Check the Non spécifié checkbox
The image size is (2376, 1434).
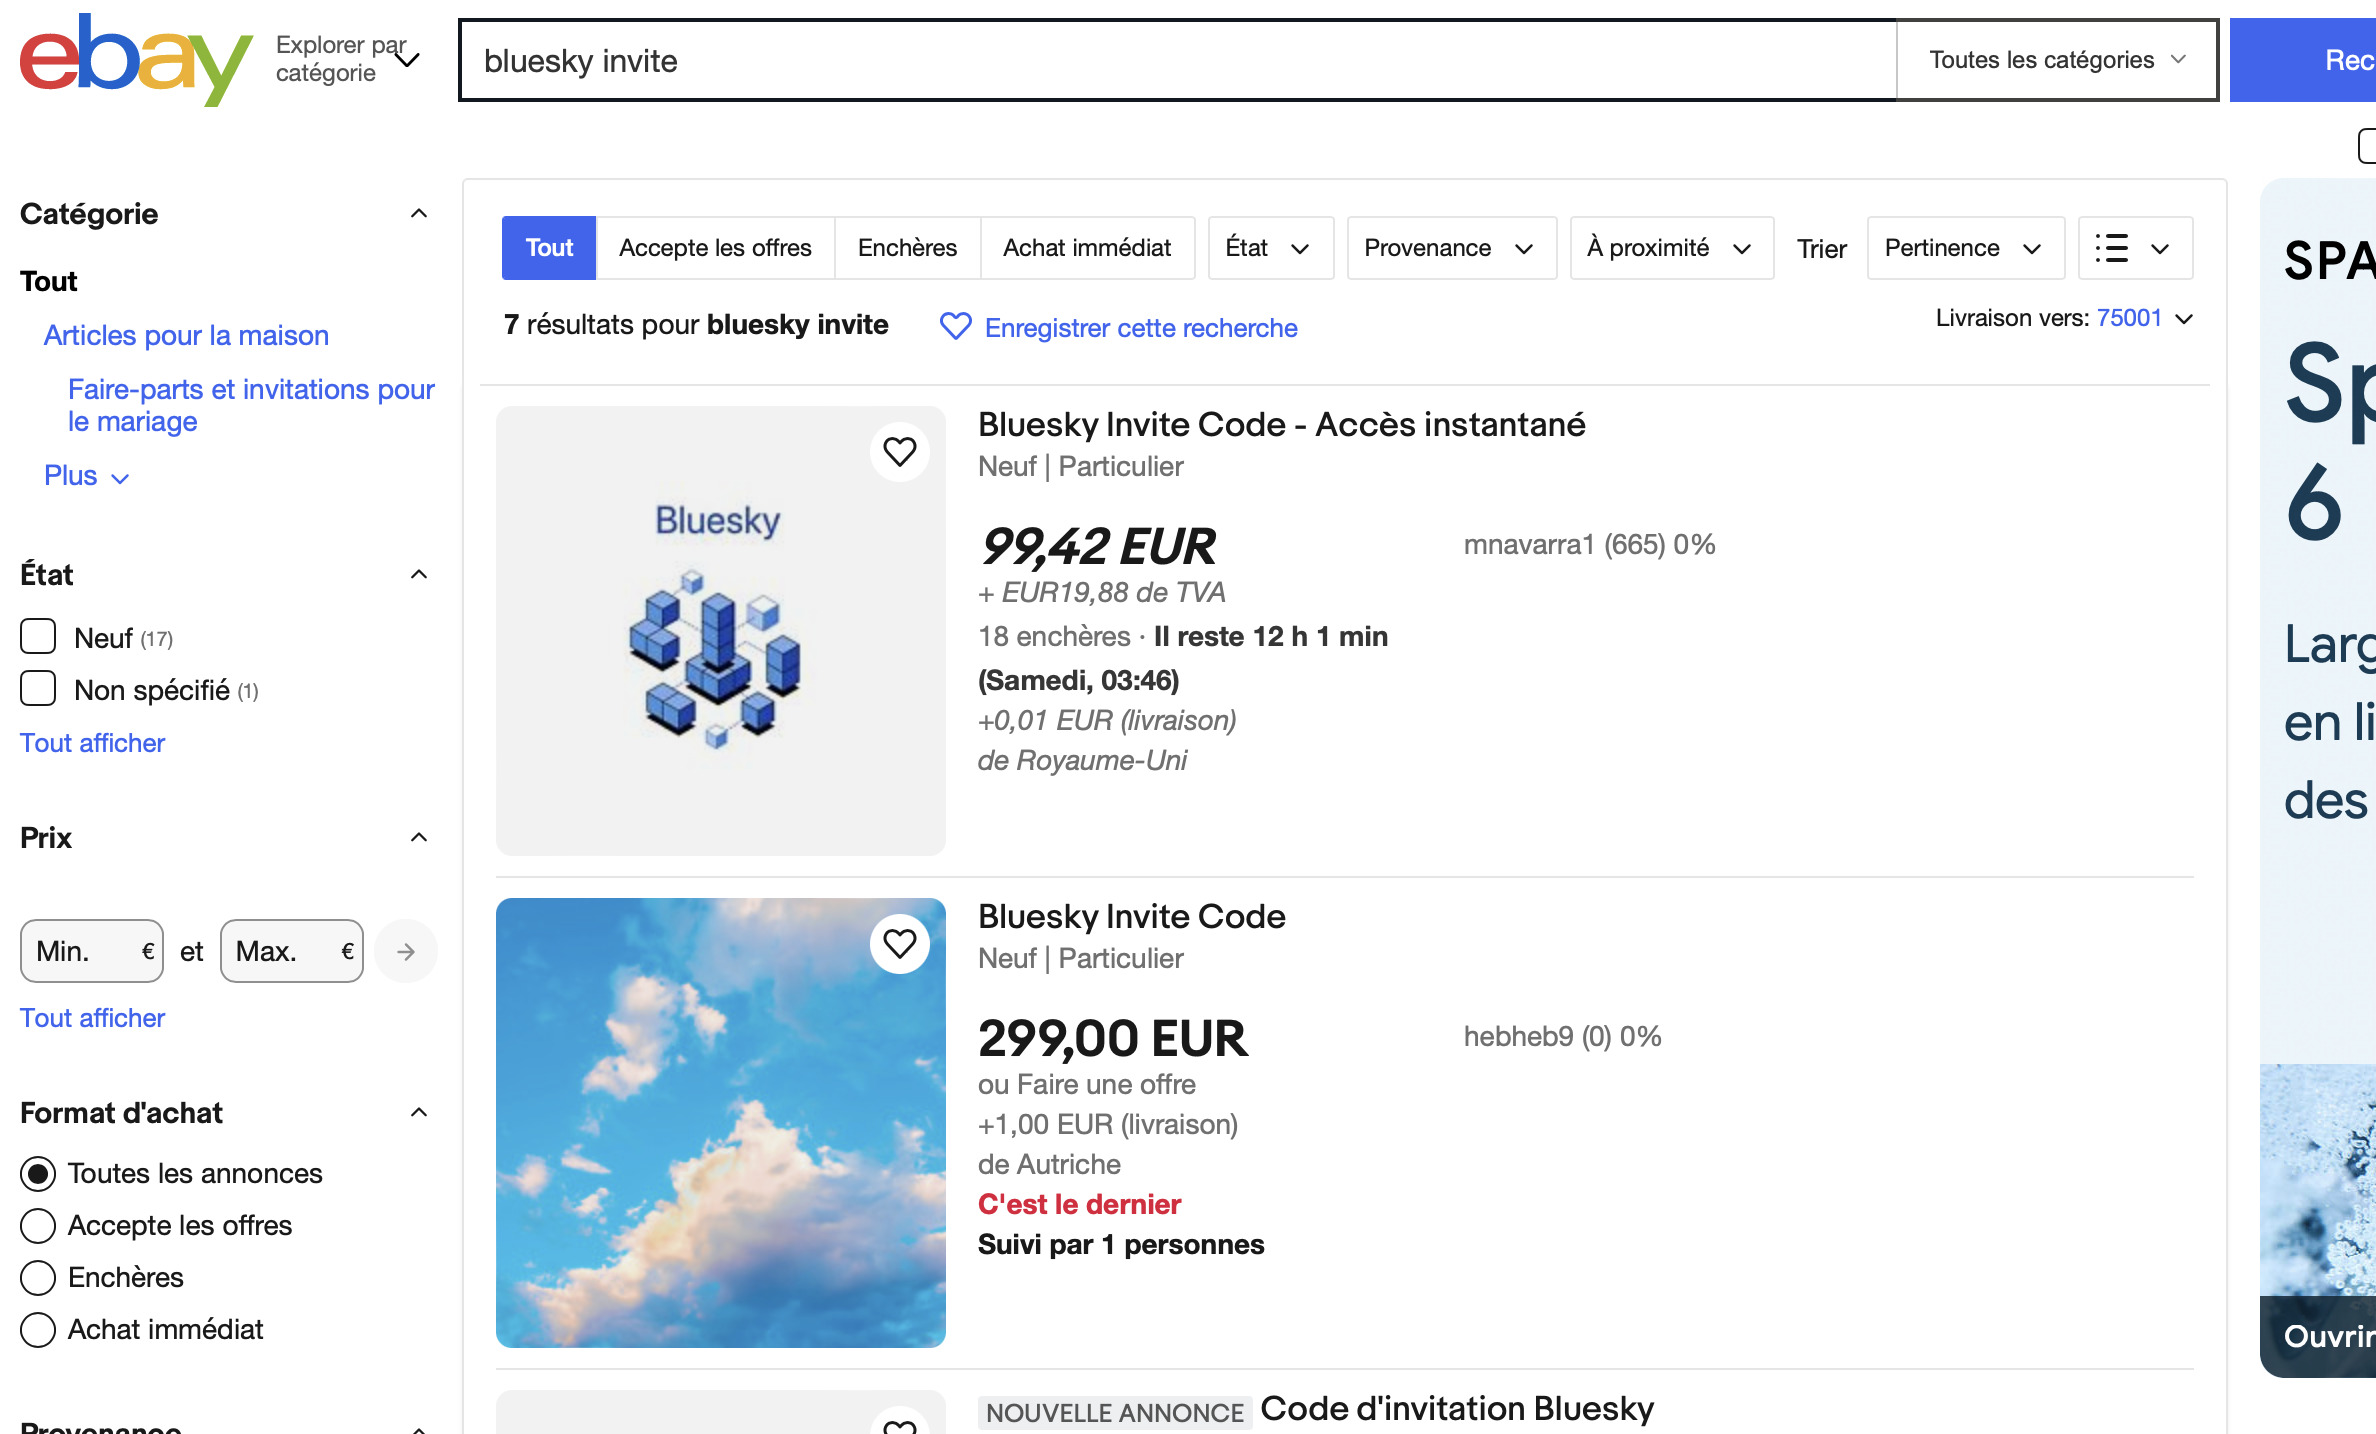38,689
